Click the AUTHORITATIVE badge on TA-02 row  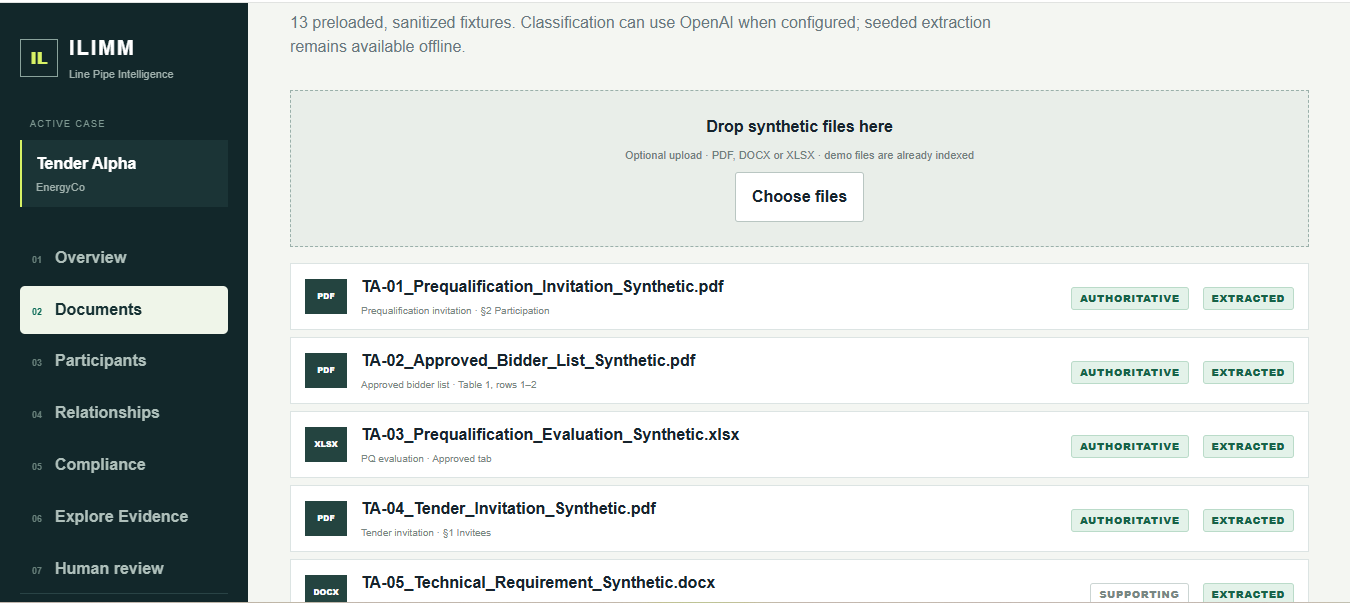1130,372
